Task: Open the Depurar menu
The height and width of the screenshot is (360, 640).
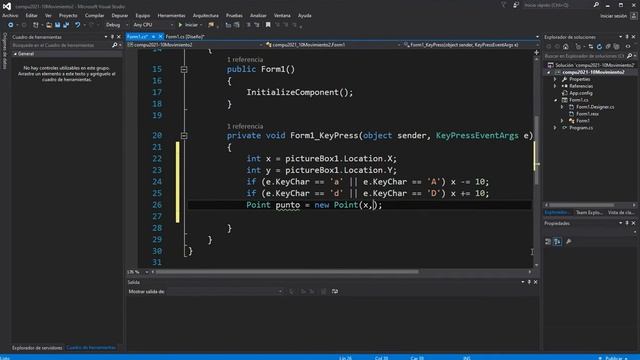Action: [x=120, y=16]
